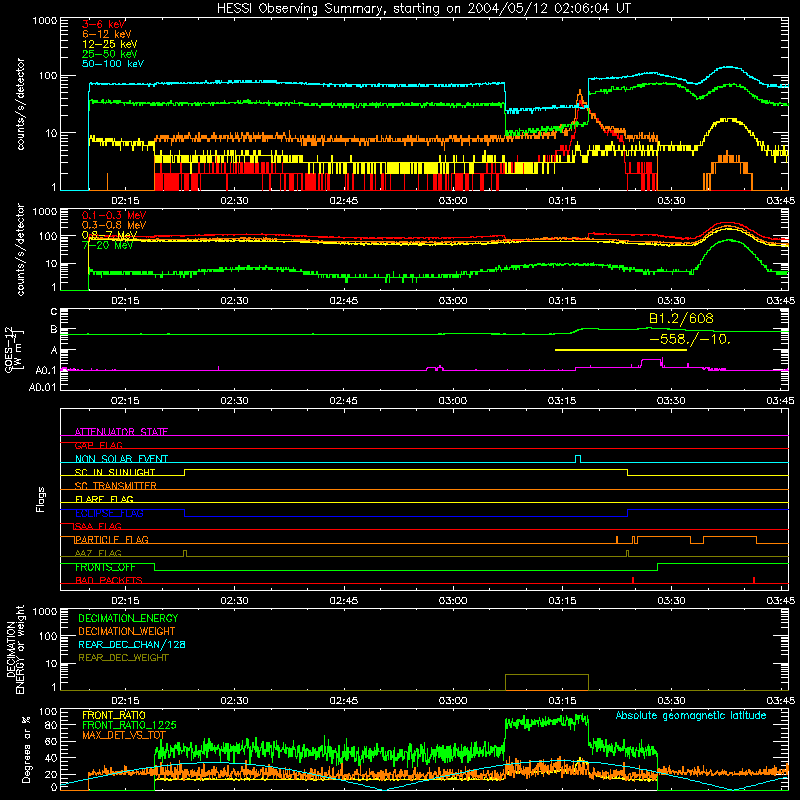This screenshot has width=800, height=800.
Task: Select the PARTICLE_FLAG label
Action: click(x=112, y=539)
